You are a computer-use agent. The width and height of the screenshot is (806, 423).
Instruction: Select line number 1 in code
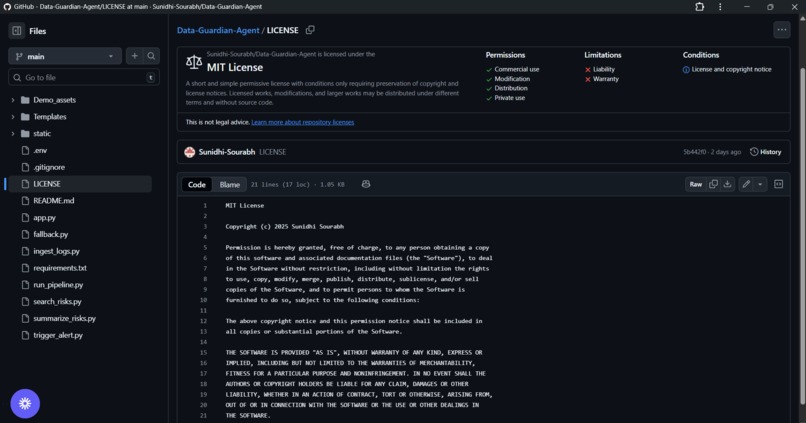point(205,206)
